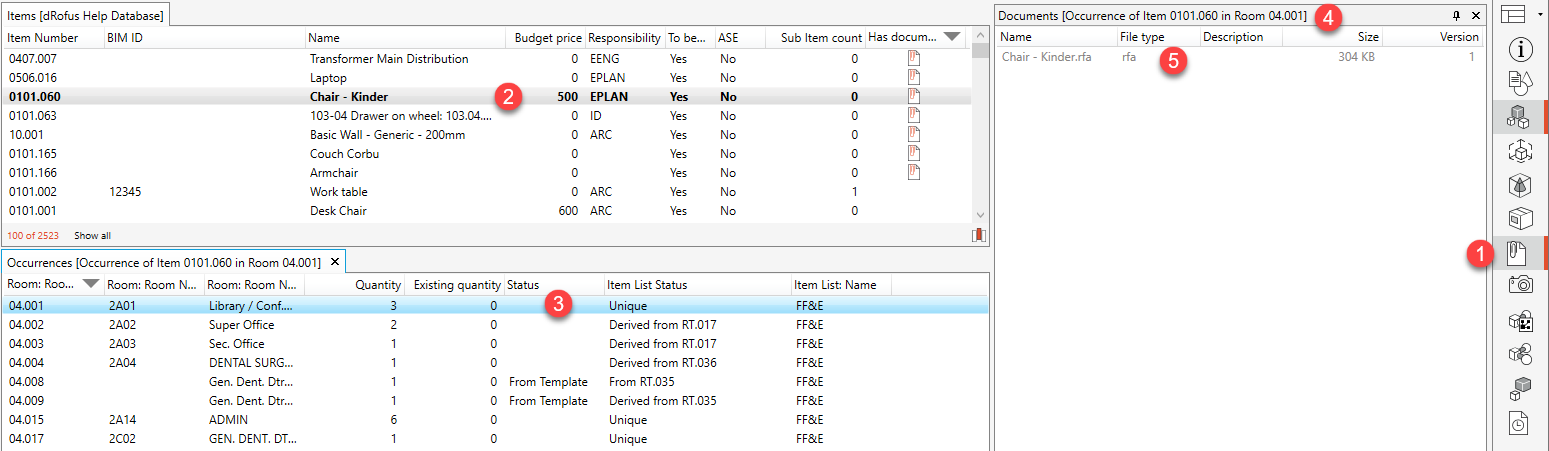Click the column chooser icon below Items grid
The height and width of the screenshot is (451, 1549).
pos(978,235)
